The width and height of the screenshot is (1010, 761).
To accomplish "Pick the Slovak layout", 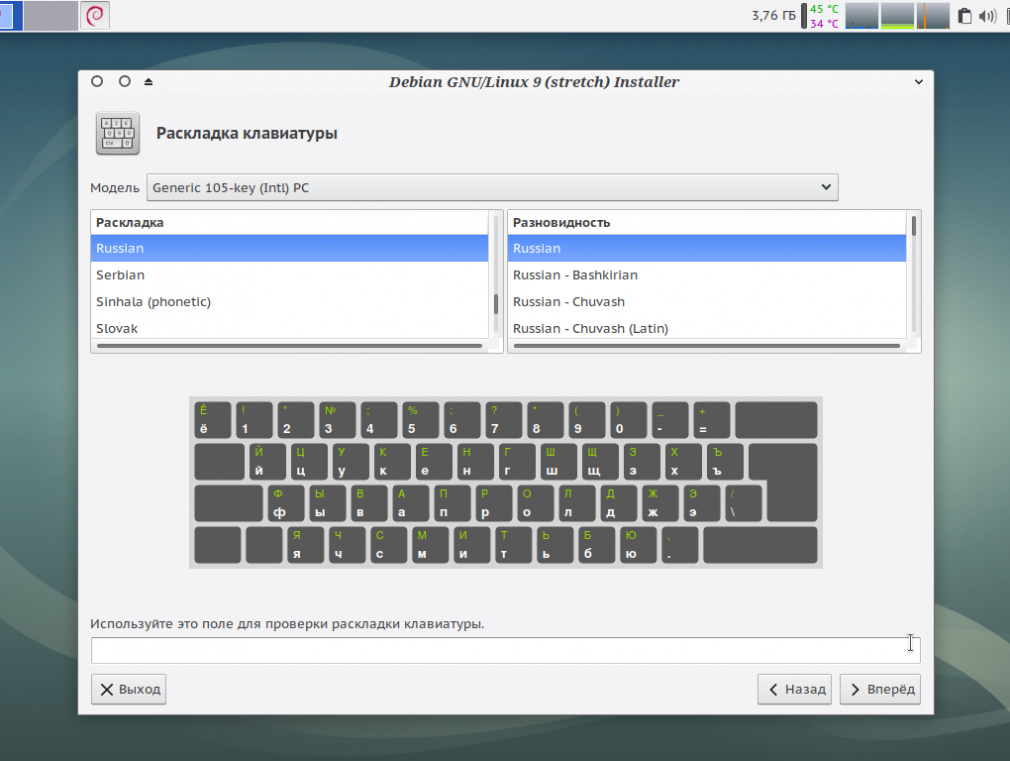I will (x=289, y=328).
